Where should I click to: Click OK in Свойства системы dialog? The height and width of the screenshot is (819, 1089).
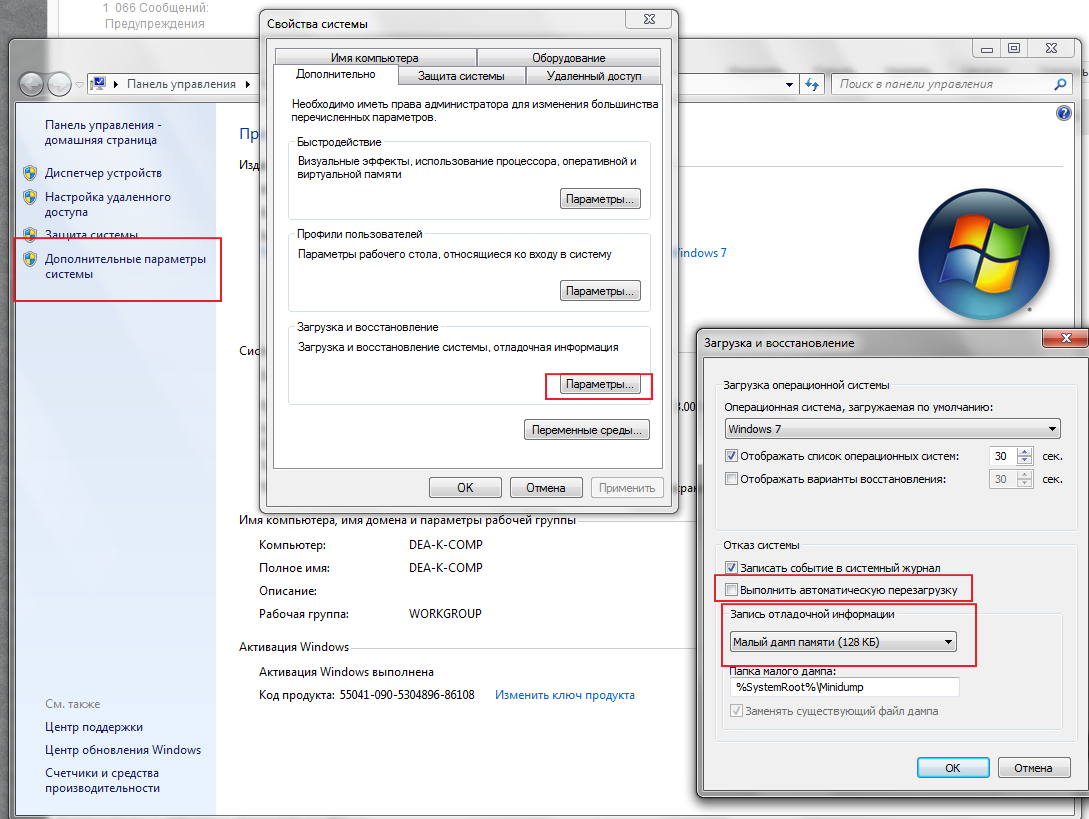click(465, 488)
